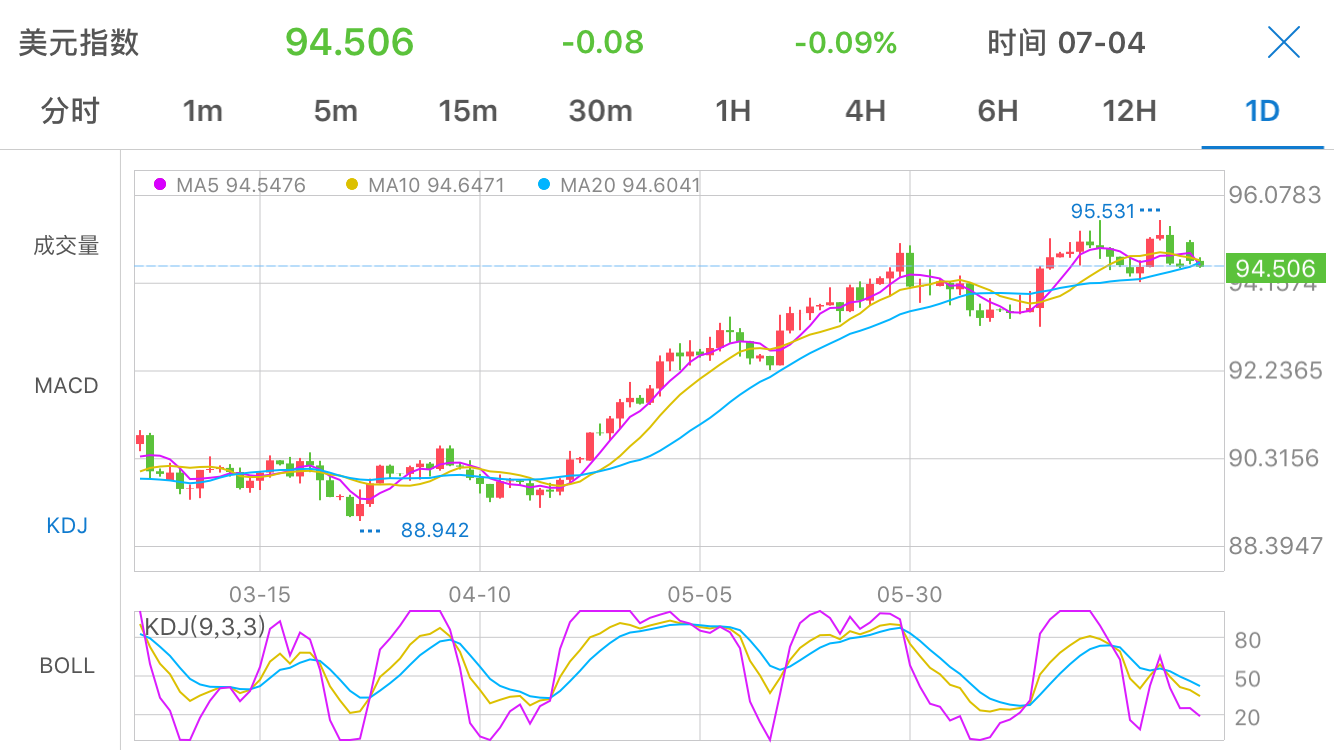Screen dimensions: 1334x750
Task: Close the chart with the X icon
Action: tap(1283, 43)
